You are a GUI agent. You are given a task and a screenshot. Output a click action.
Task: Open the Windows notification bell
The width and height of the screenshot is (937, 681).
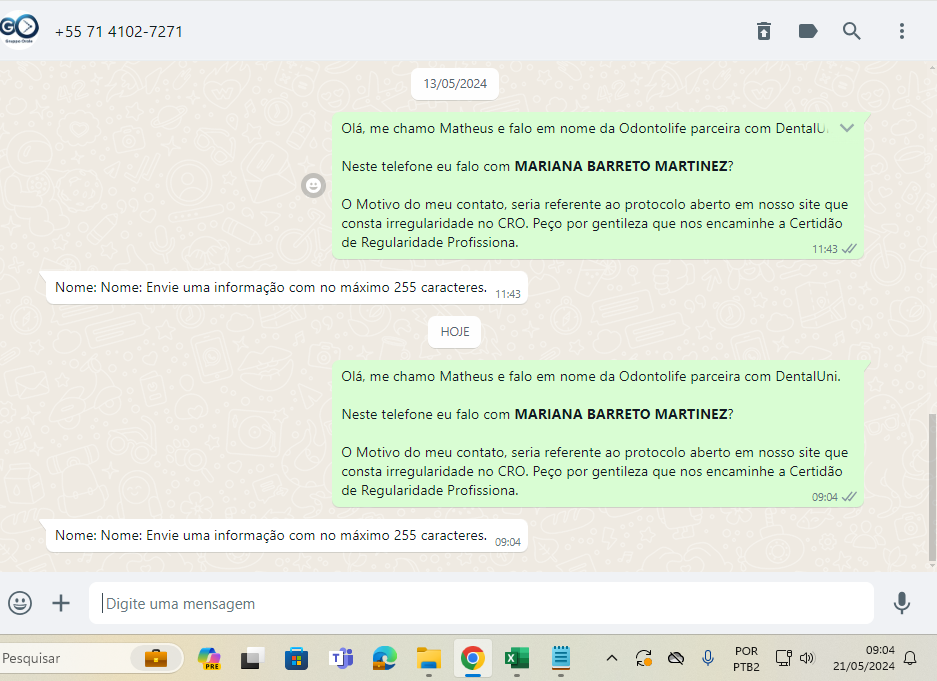(x=910, y=658)
